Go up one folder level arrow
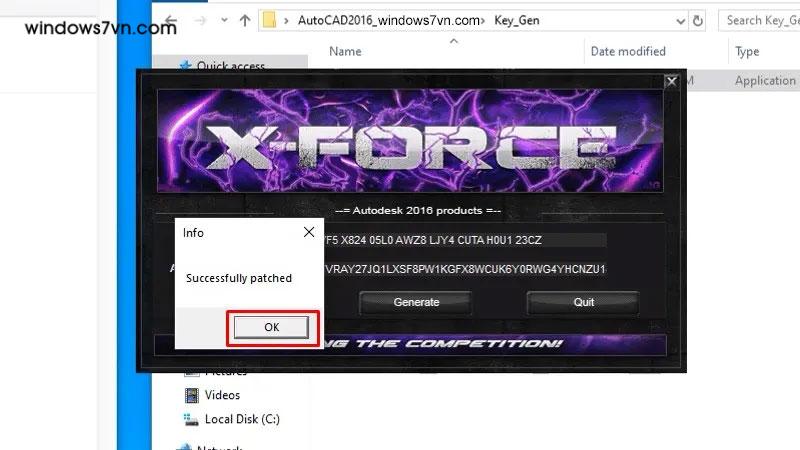800x450 pixels. [245, 20]
